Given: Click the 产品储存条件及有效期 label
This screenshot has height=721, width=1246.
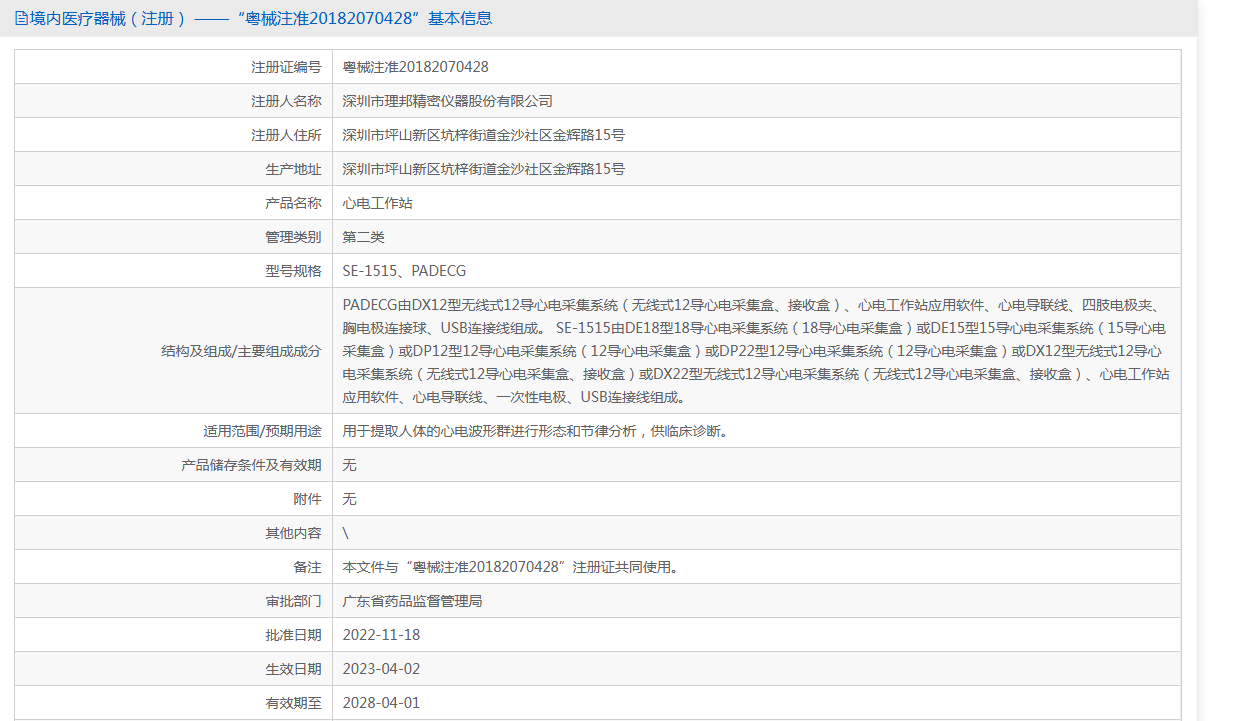Looking at the screenshot, I should tap(251, 465).
